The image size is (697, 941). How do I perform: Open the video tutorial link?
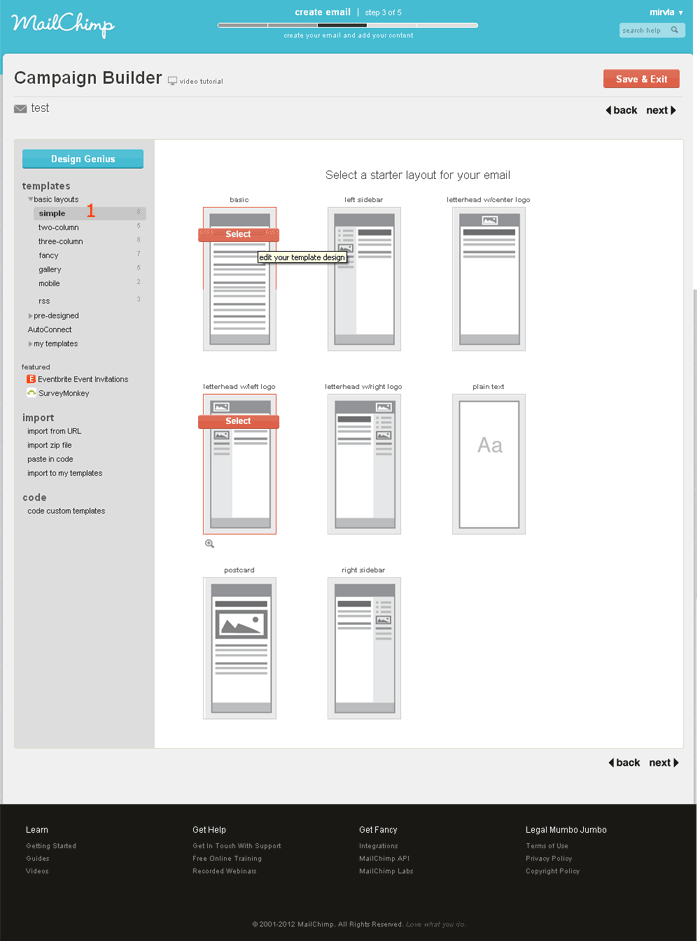pyautogui.click(x=201, y=81)
